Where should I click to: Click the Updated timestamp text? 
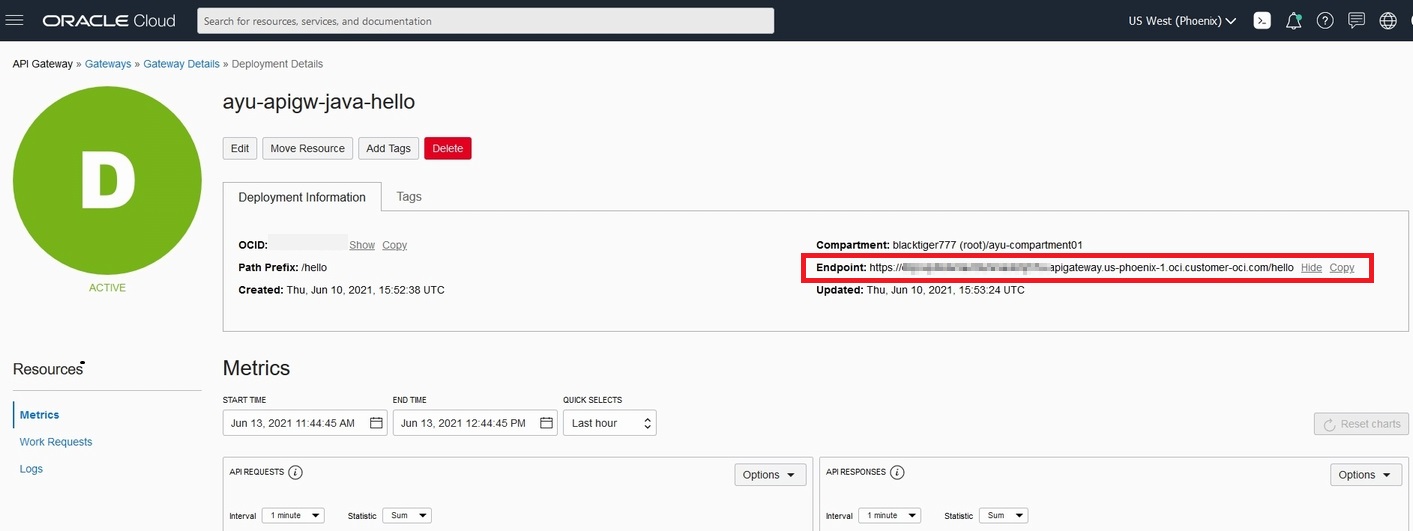(946, 290)
